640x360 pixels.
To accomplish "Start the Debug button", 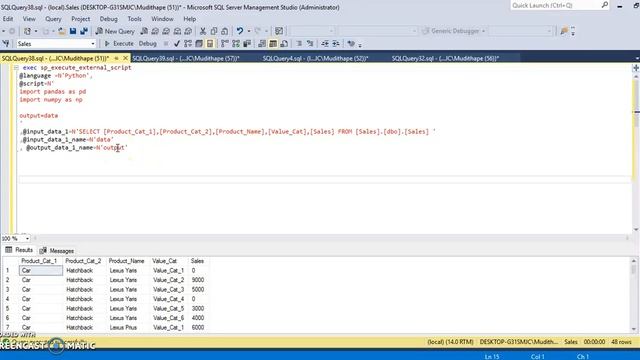I will coord(148,44).
